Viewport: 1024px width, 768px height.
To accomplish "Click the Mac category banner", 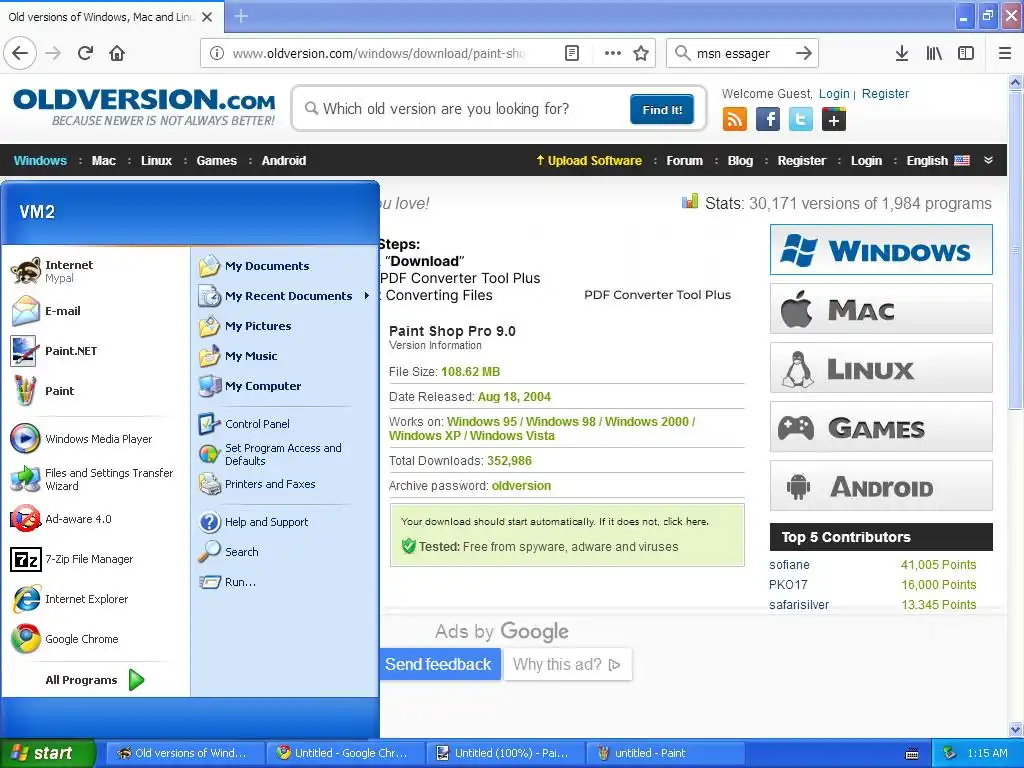I will (x=881, y=309).
